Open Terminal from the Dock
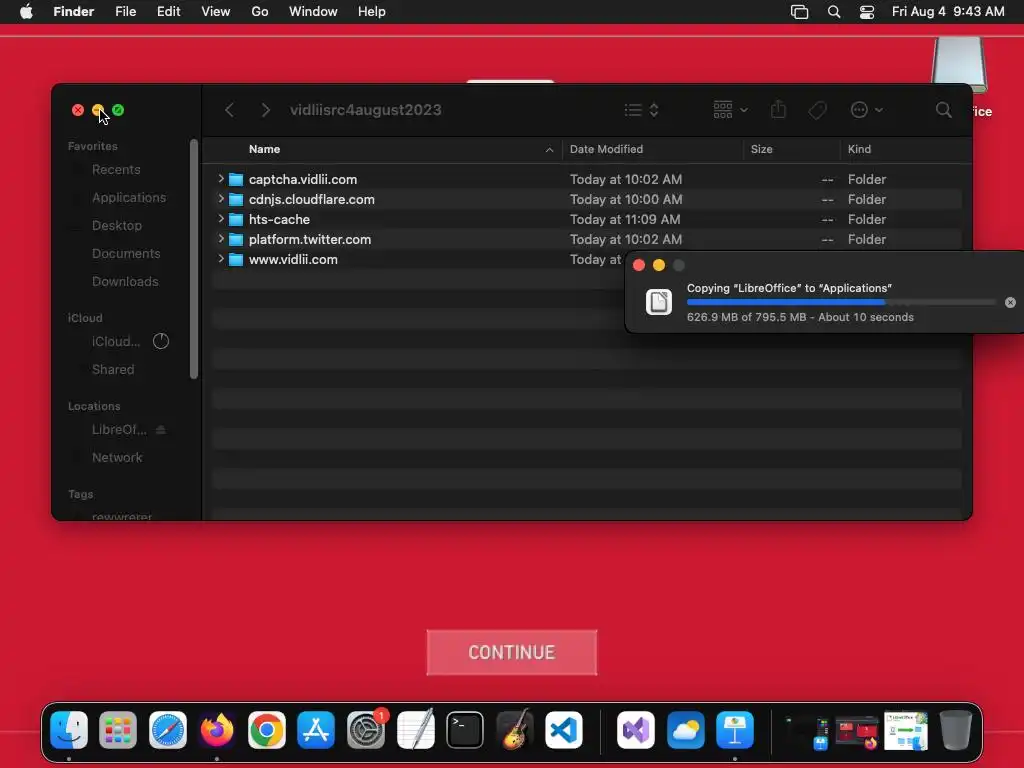The image size is (1024, 768). click(465, 730)
